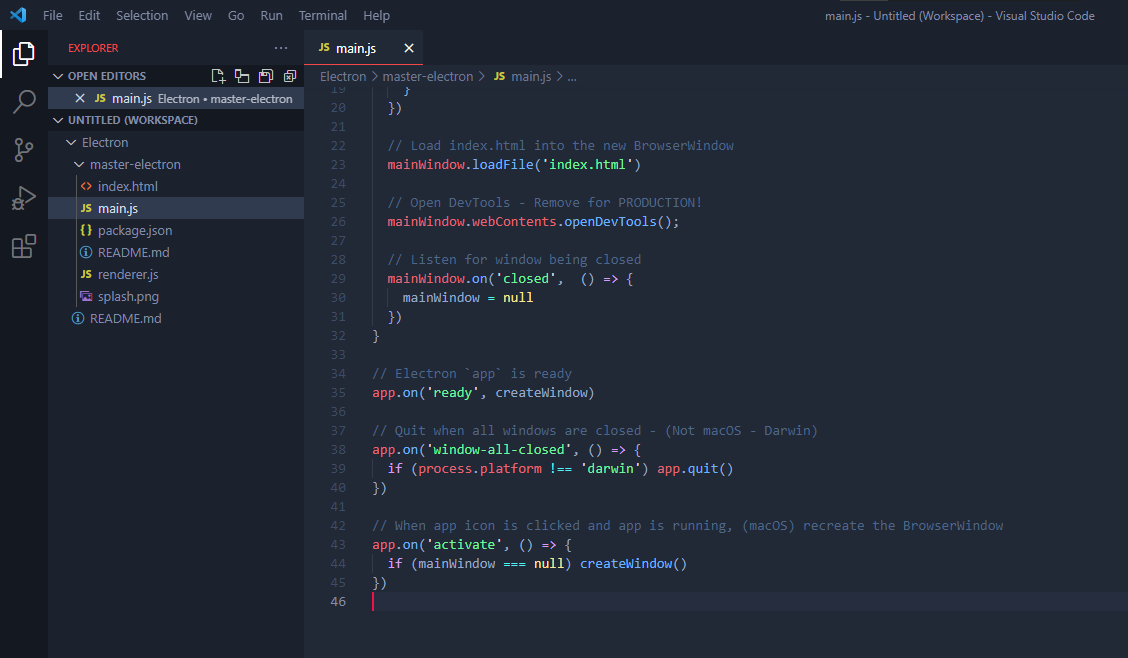Open the Run menu
This screenshot has height=658, width=1128.
pyautogui.click(x=271, y=15)
